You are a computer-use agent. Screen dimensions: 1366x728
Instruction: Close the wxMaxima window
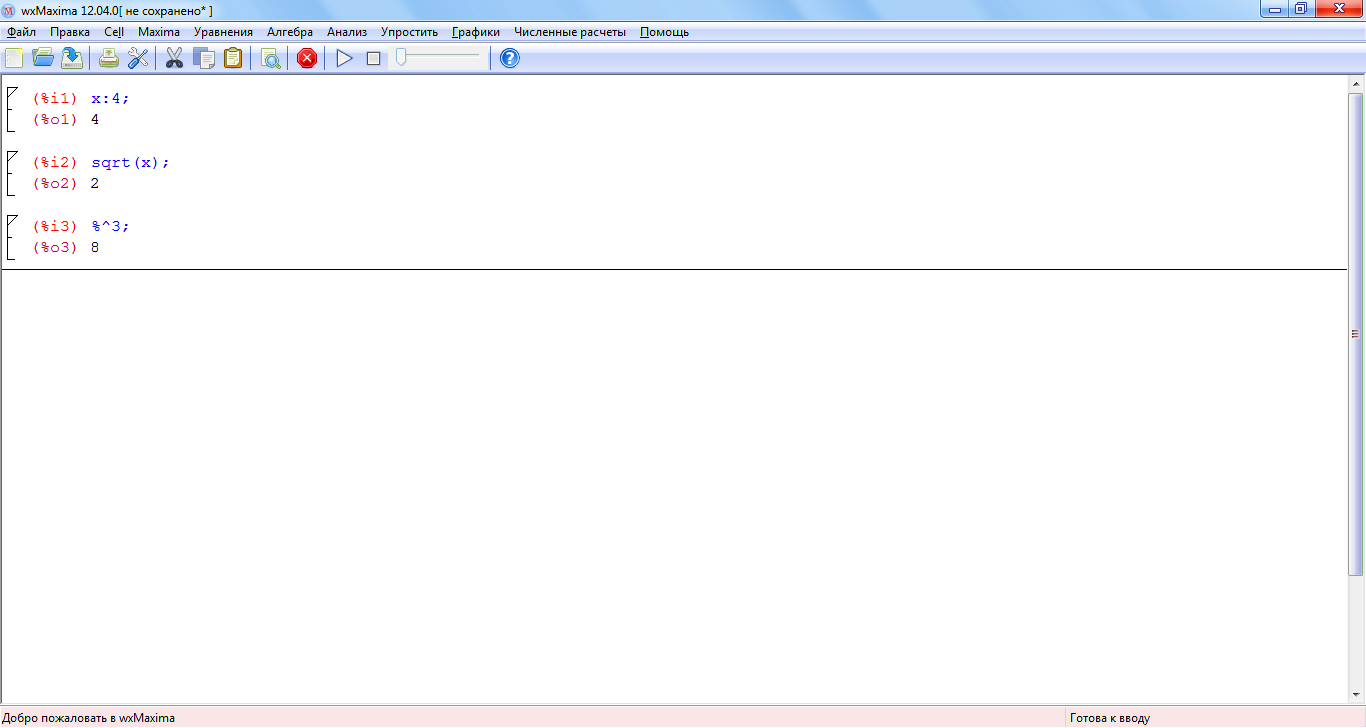pos(1338,9)
